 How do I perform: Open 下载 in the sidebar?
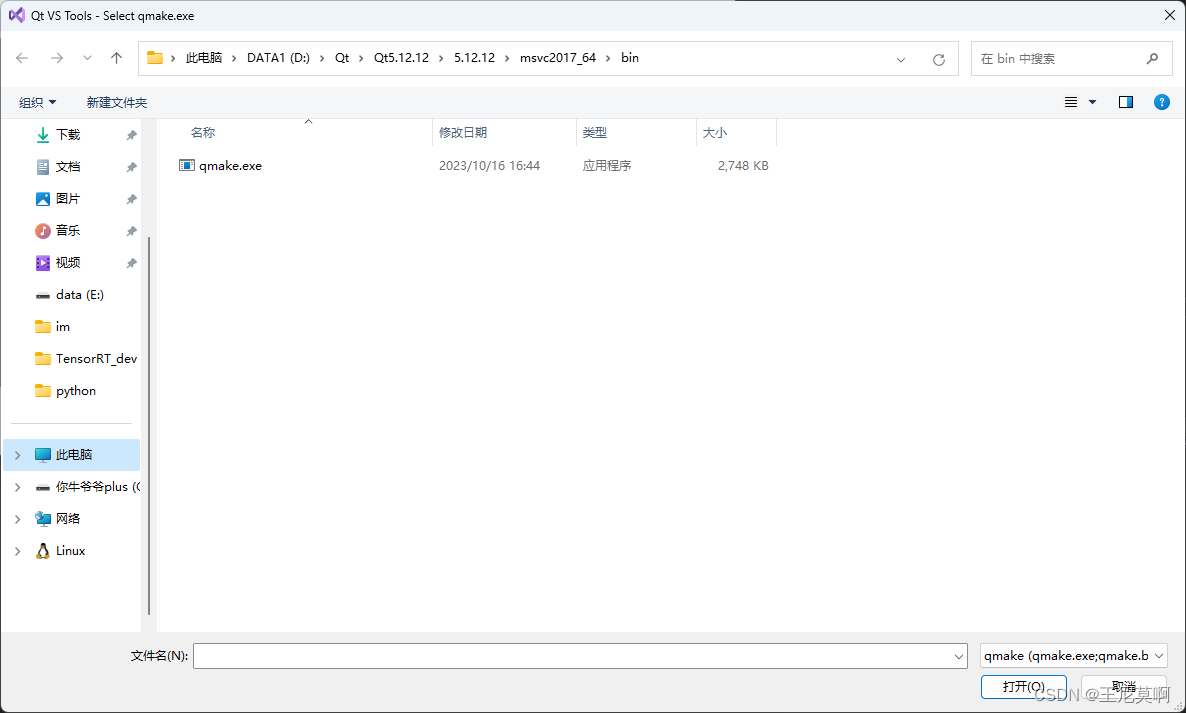coord(68,135)
